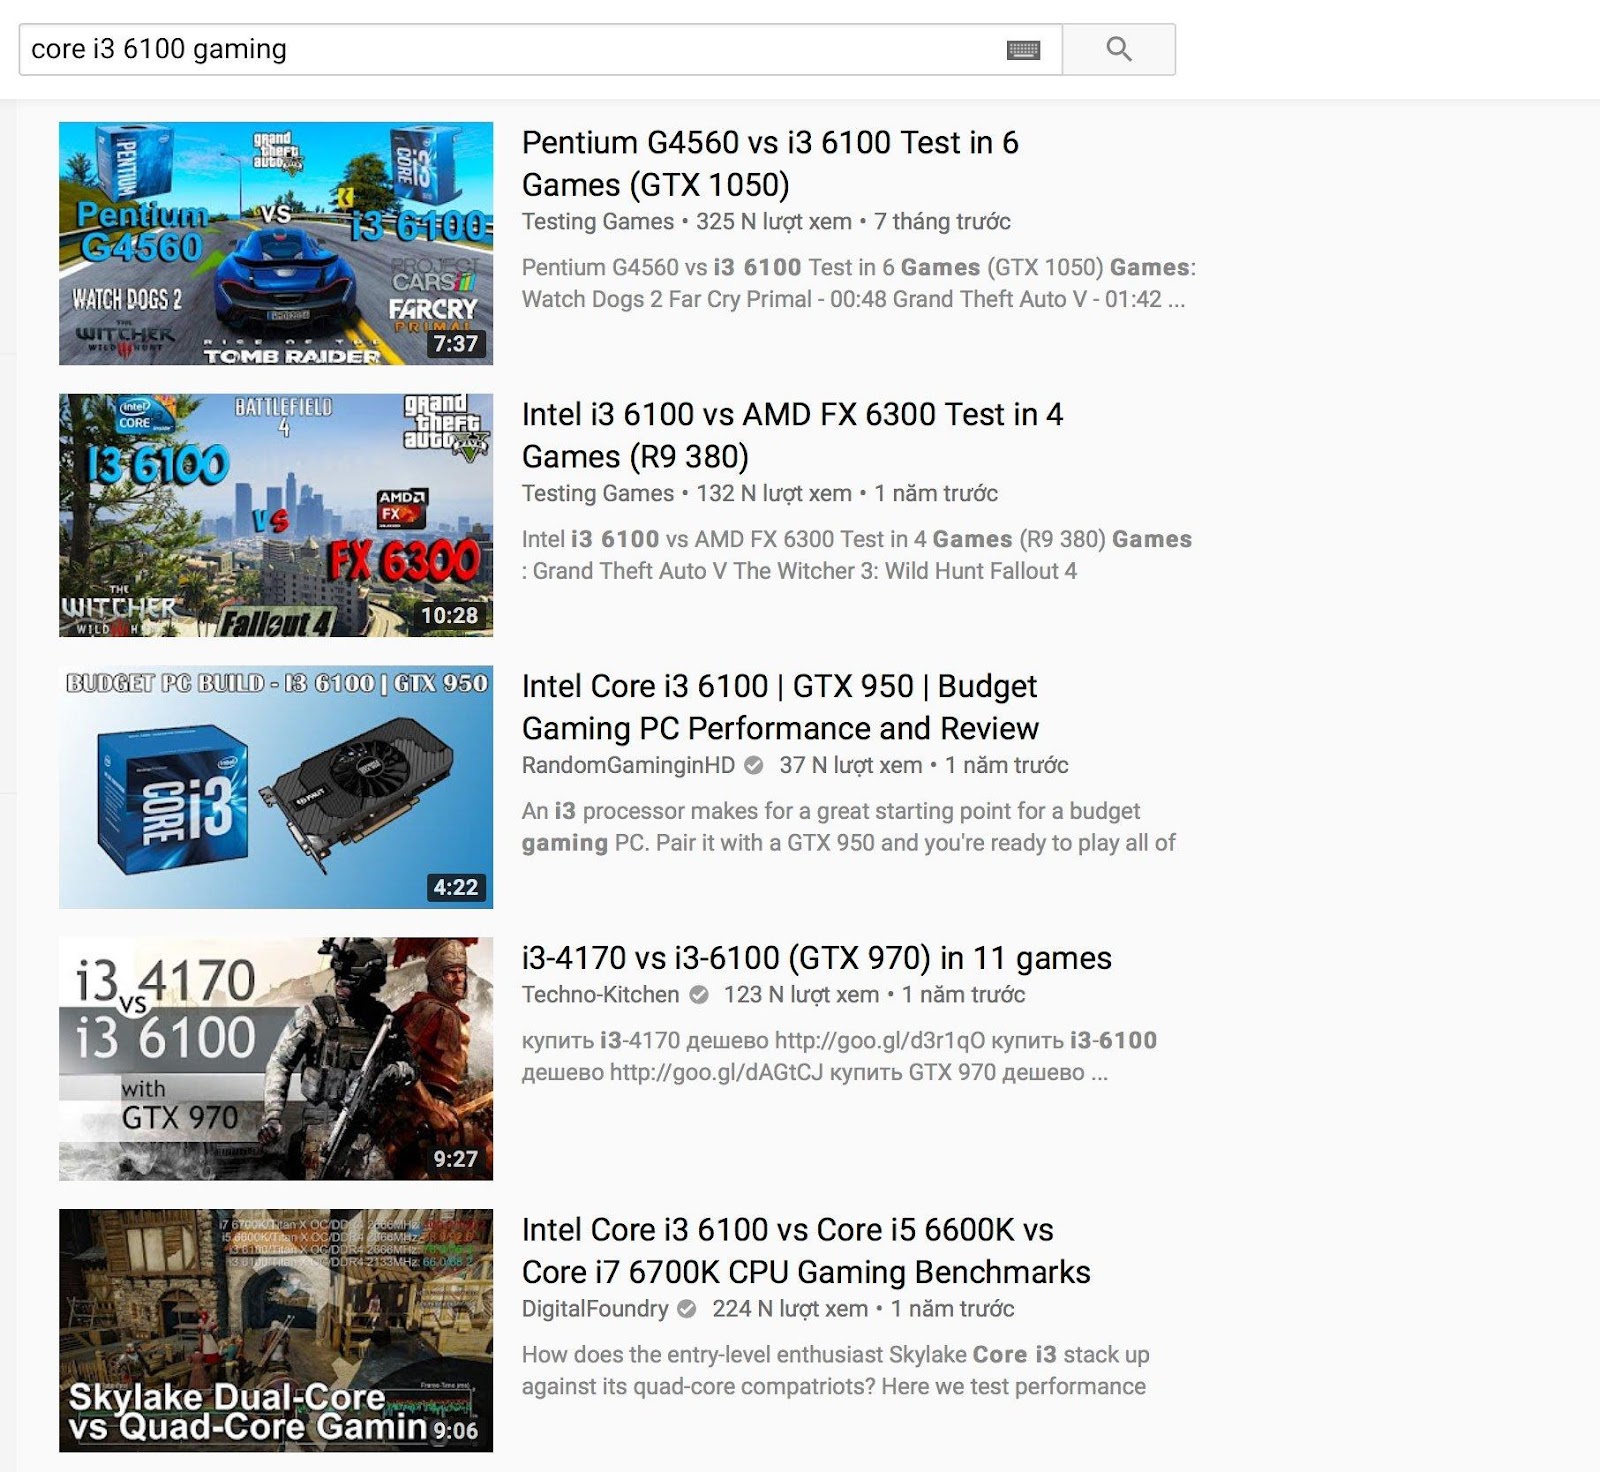1600x1472 pixels.
Task: Click description starting 'Intel i3 6100 vs AMD FX 6300 Test in 4 Games (R9 380)'
Action: (x=856, y=555)
